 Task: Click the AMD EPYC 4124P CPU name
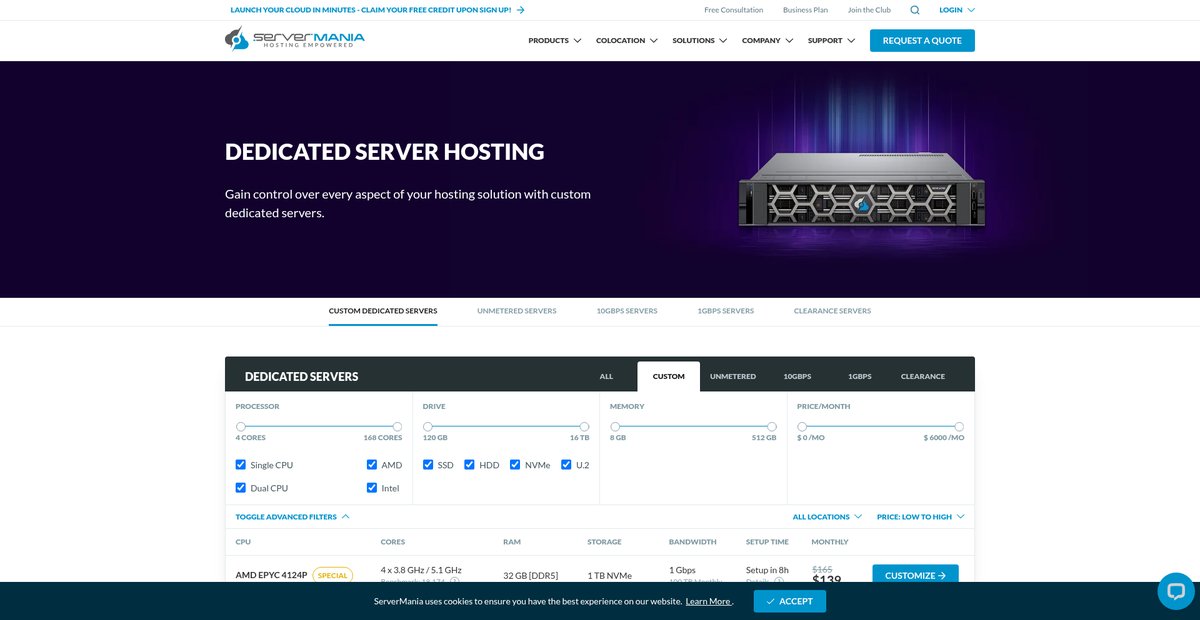[x=271, y=575]
